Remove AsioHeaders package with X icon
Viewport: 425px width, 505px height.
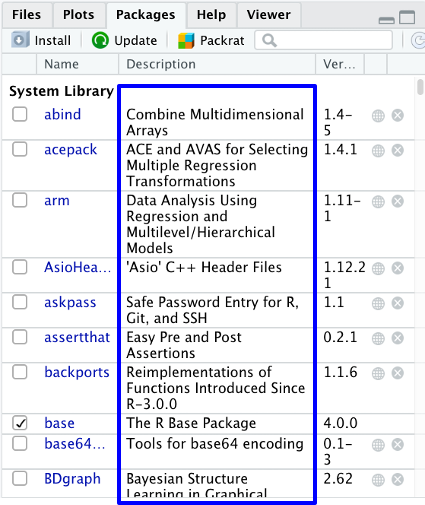[x=398, y=268]
